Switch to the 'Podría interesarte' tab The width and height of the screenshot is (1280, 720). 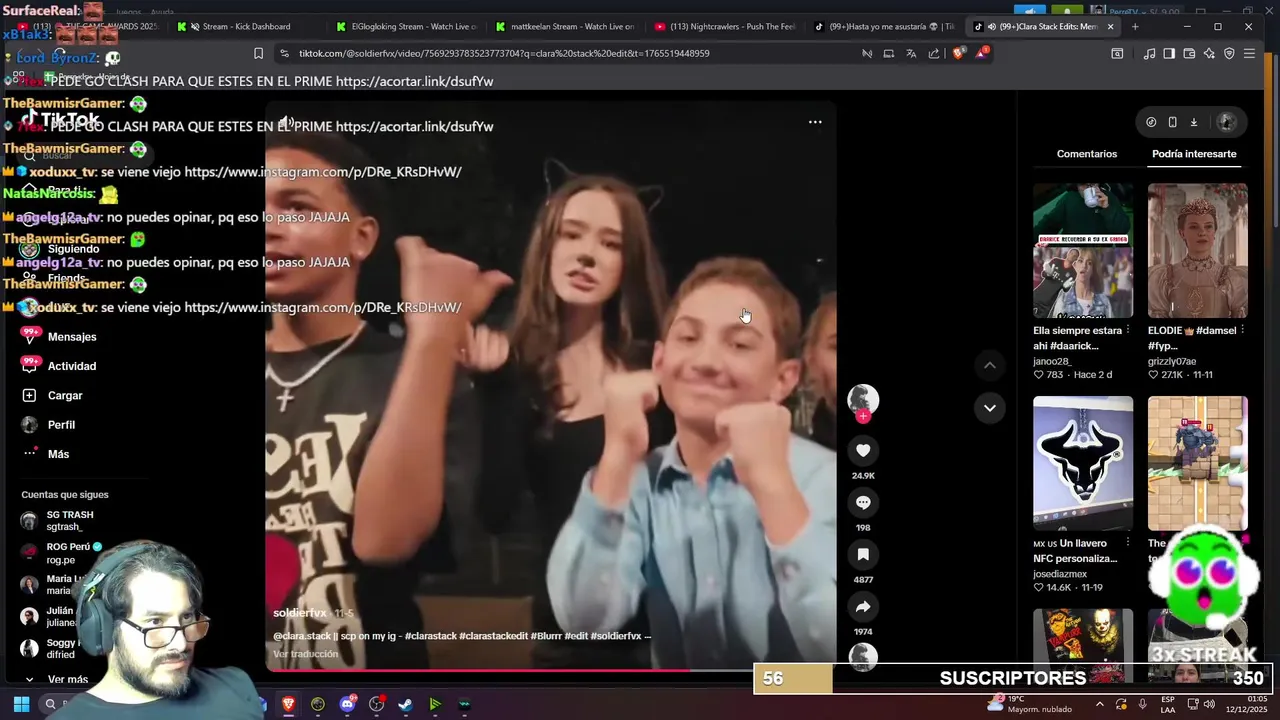click(x=1194, y=154)
